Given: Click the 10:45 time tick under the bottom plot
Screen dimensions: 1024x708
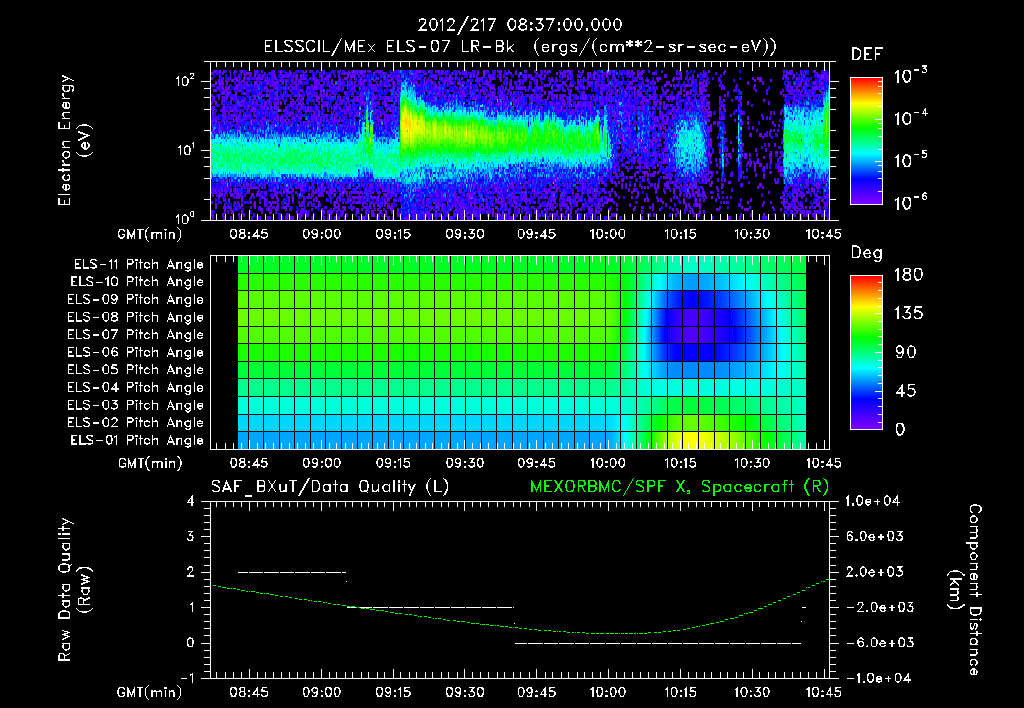Looking at the screenshot, I should 822,692.
